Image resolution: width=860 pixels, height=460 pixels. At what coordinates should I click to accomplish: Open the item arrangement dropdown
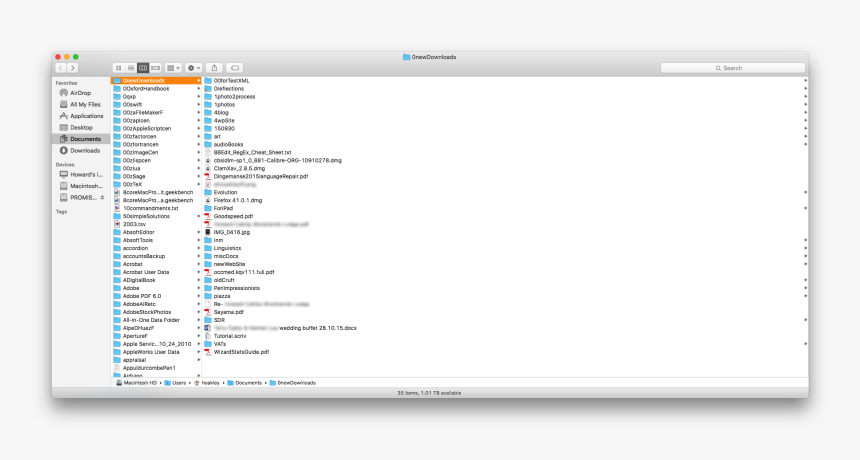tap(173, 68)
